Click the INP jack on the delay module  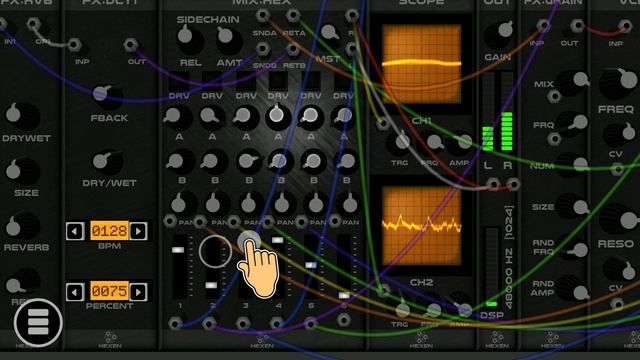(x=74, y=44)
